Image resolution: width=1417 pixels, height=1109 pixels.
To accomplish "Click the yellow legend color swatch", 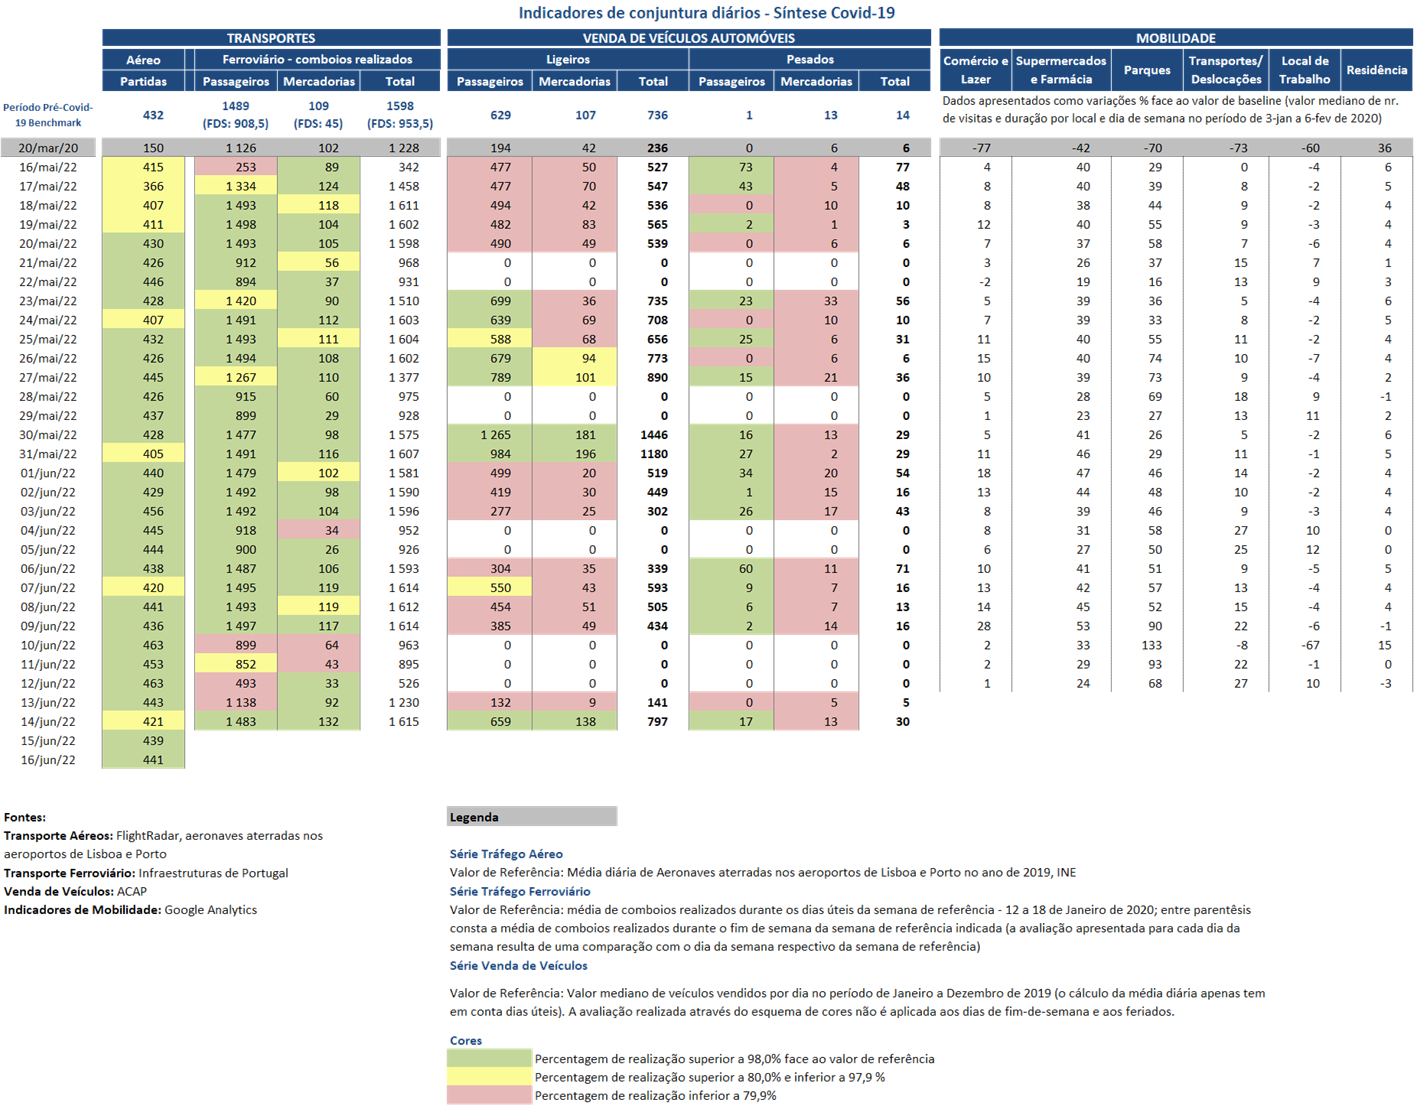I will pos(489,1077).
